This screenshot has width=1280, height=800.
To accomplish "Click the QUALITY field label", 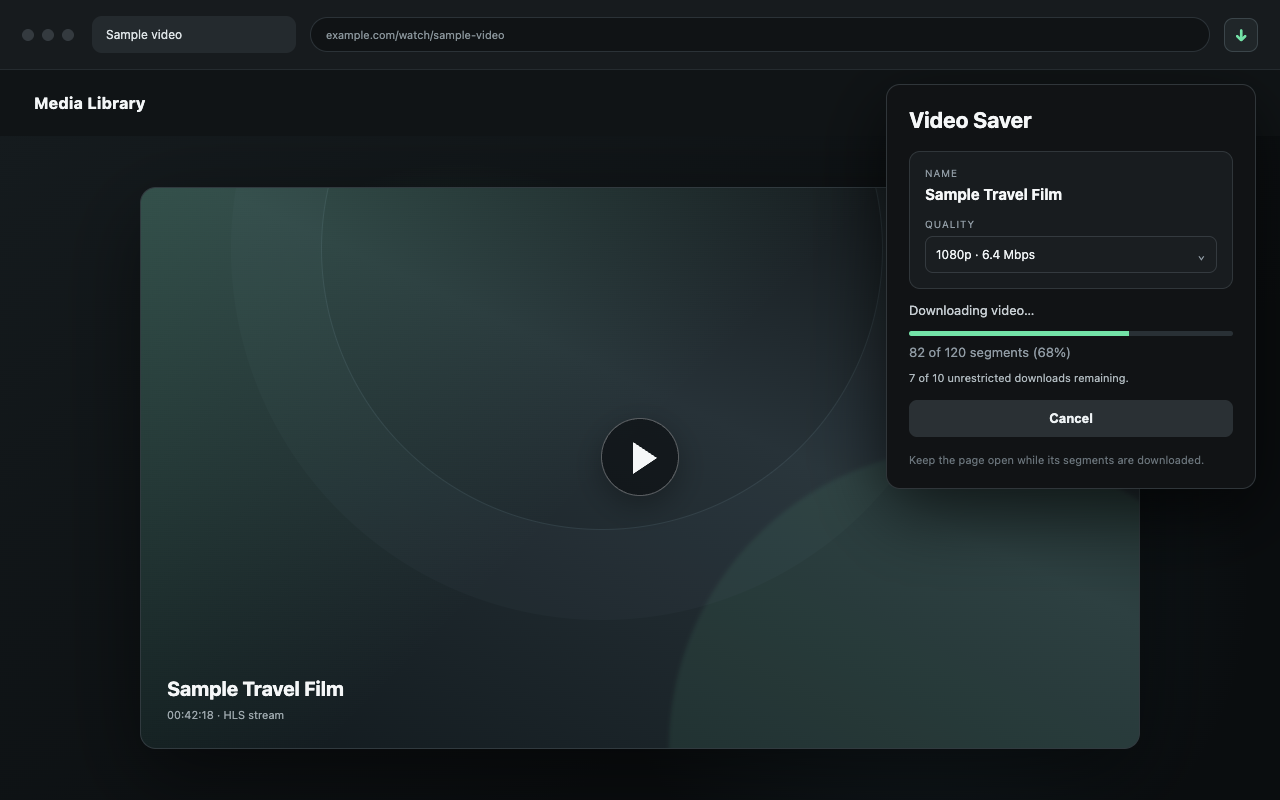I will tap(949, 225).
